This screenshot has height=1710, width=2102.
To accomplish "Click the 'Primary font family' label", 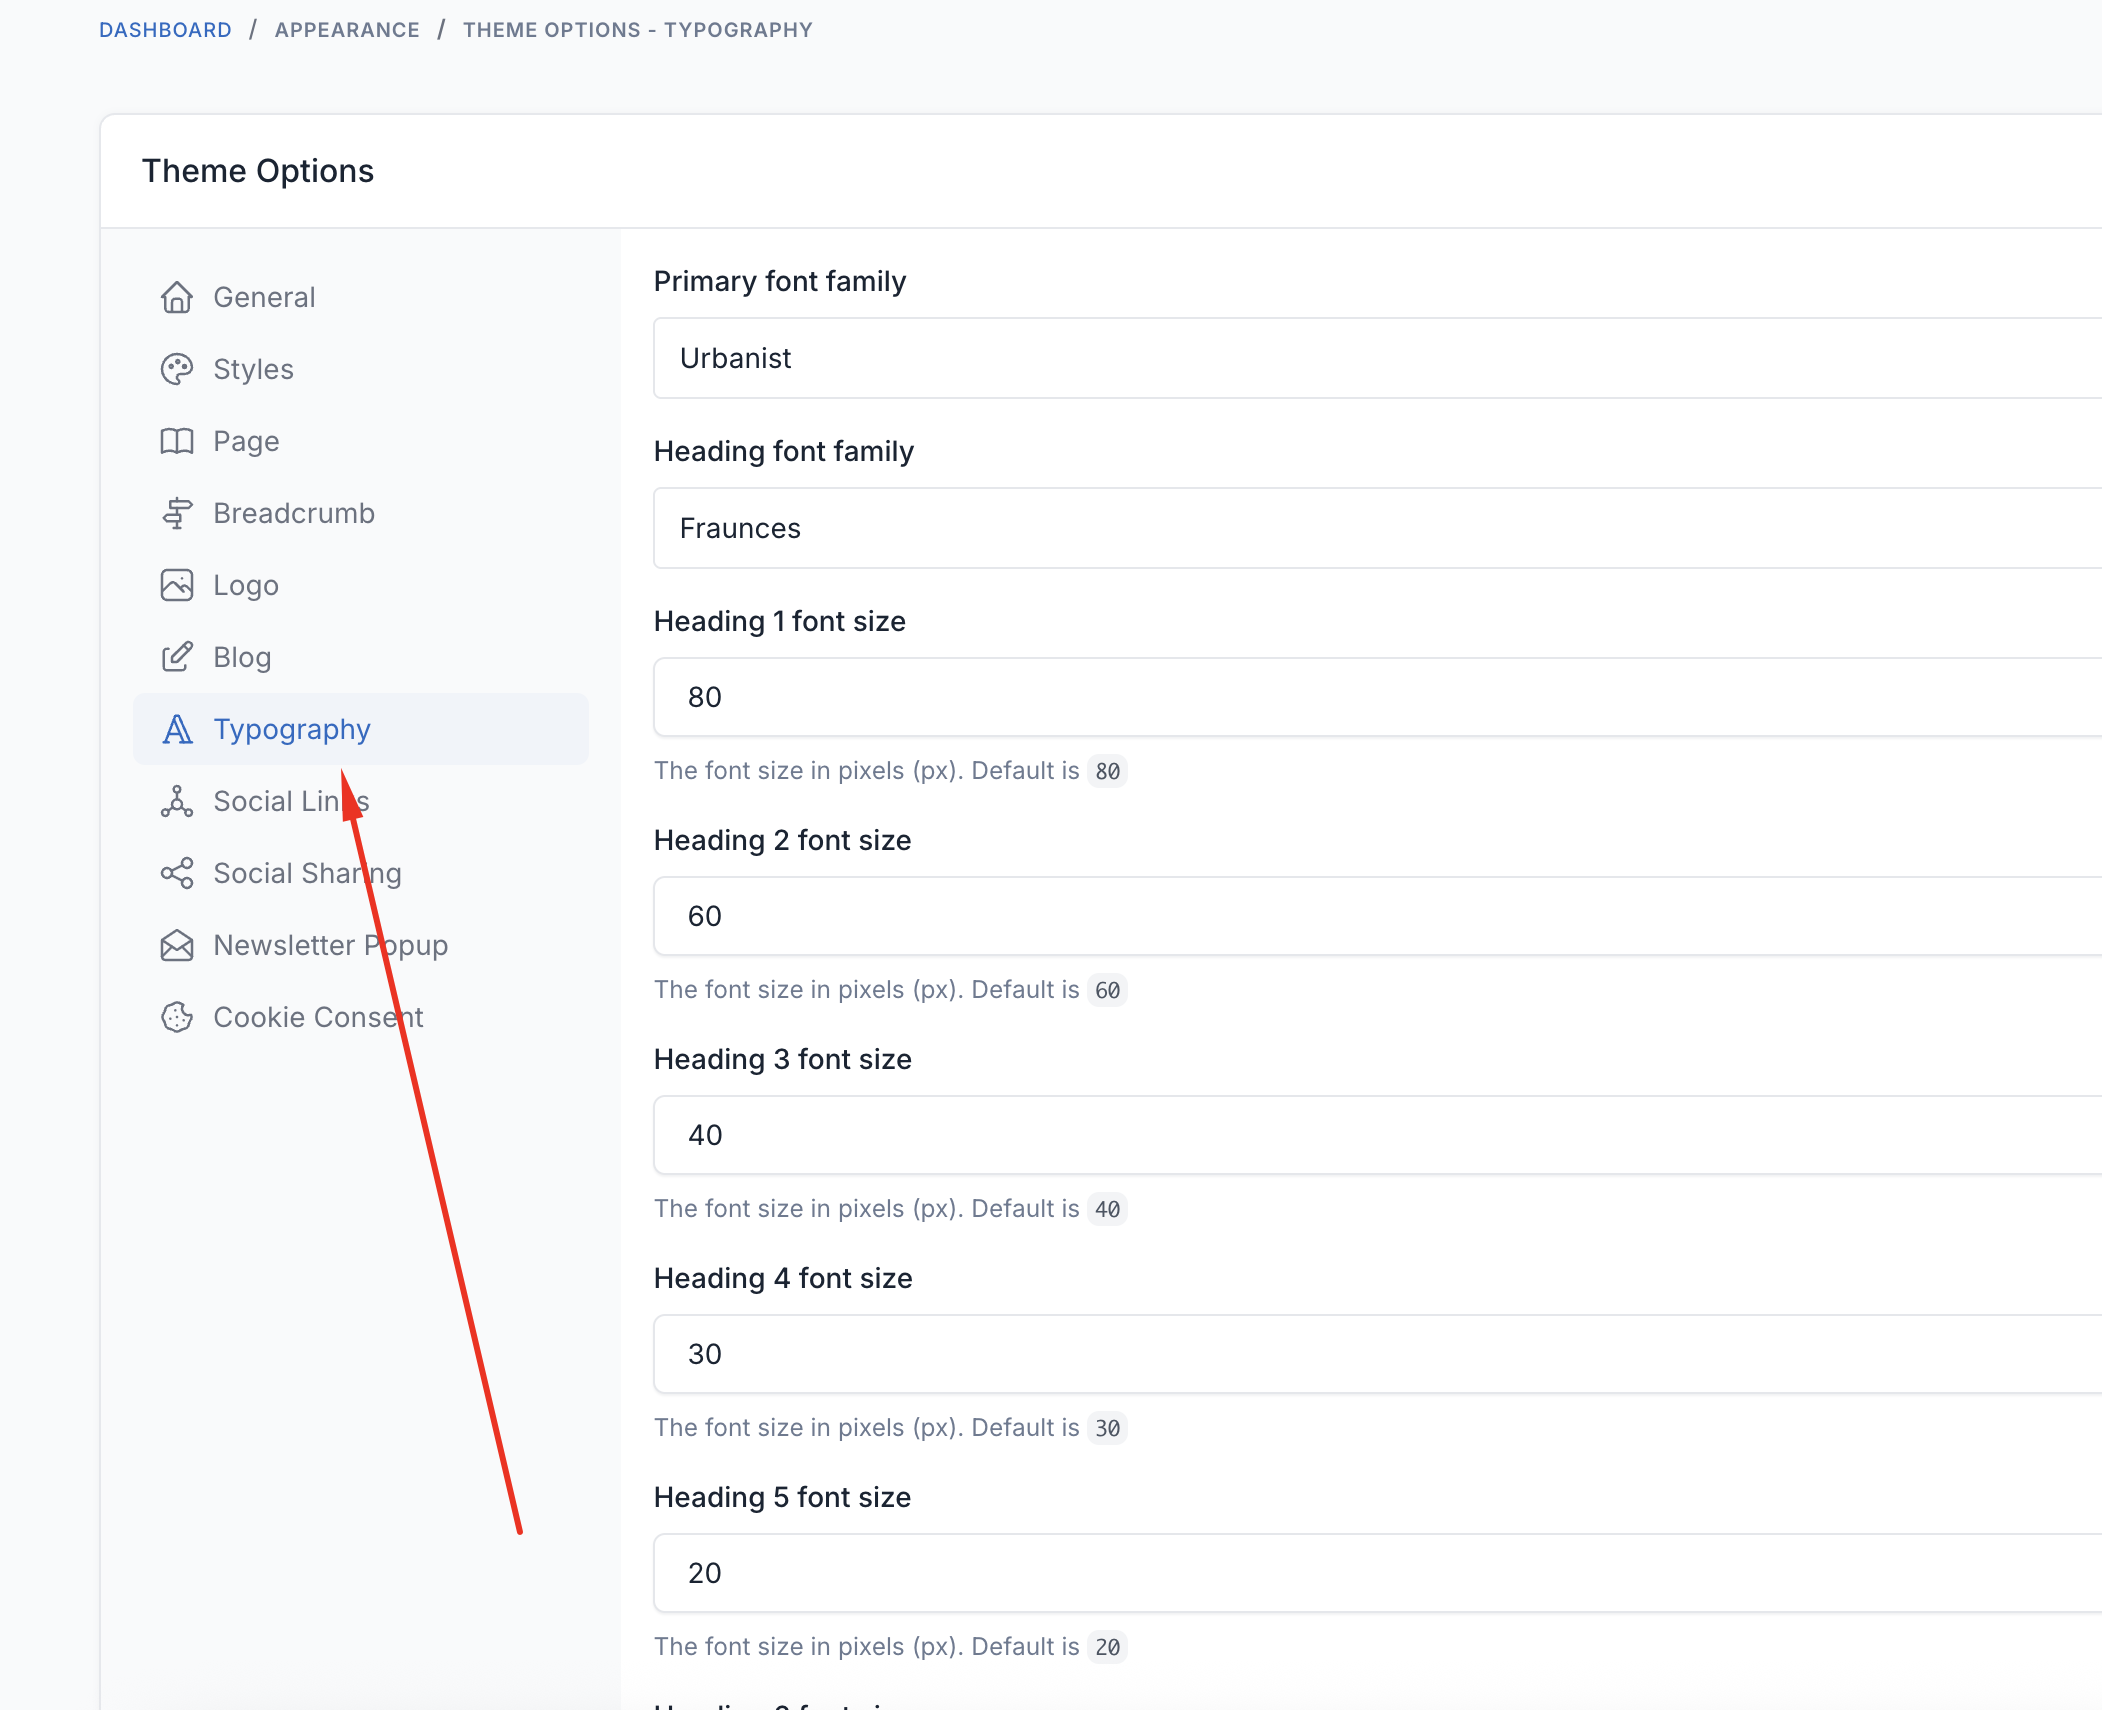I will 780,281.
